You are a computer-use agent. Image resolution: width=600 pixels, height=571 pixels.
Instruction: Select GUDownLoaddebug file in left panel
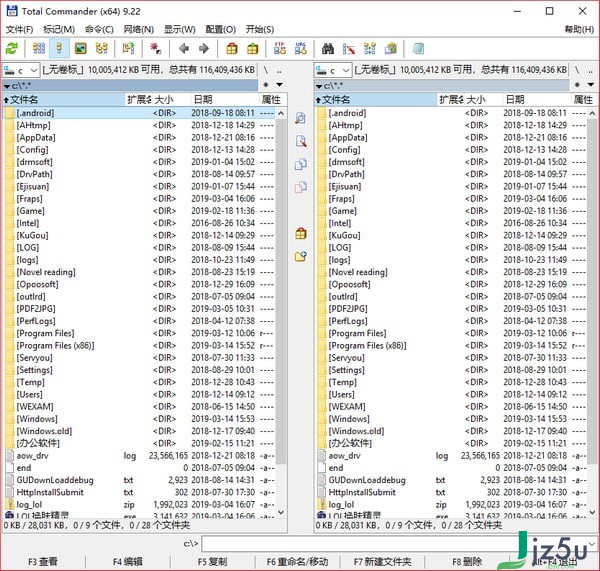(x=140, y=480)
